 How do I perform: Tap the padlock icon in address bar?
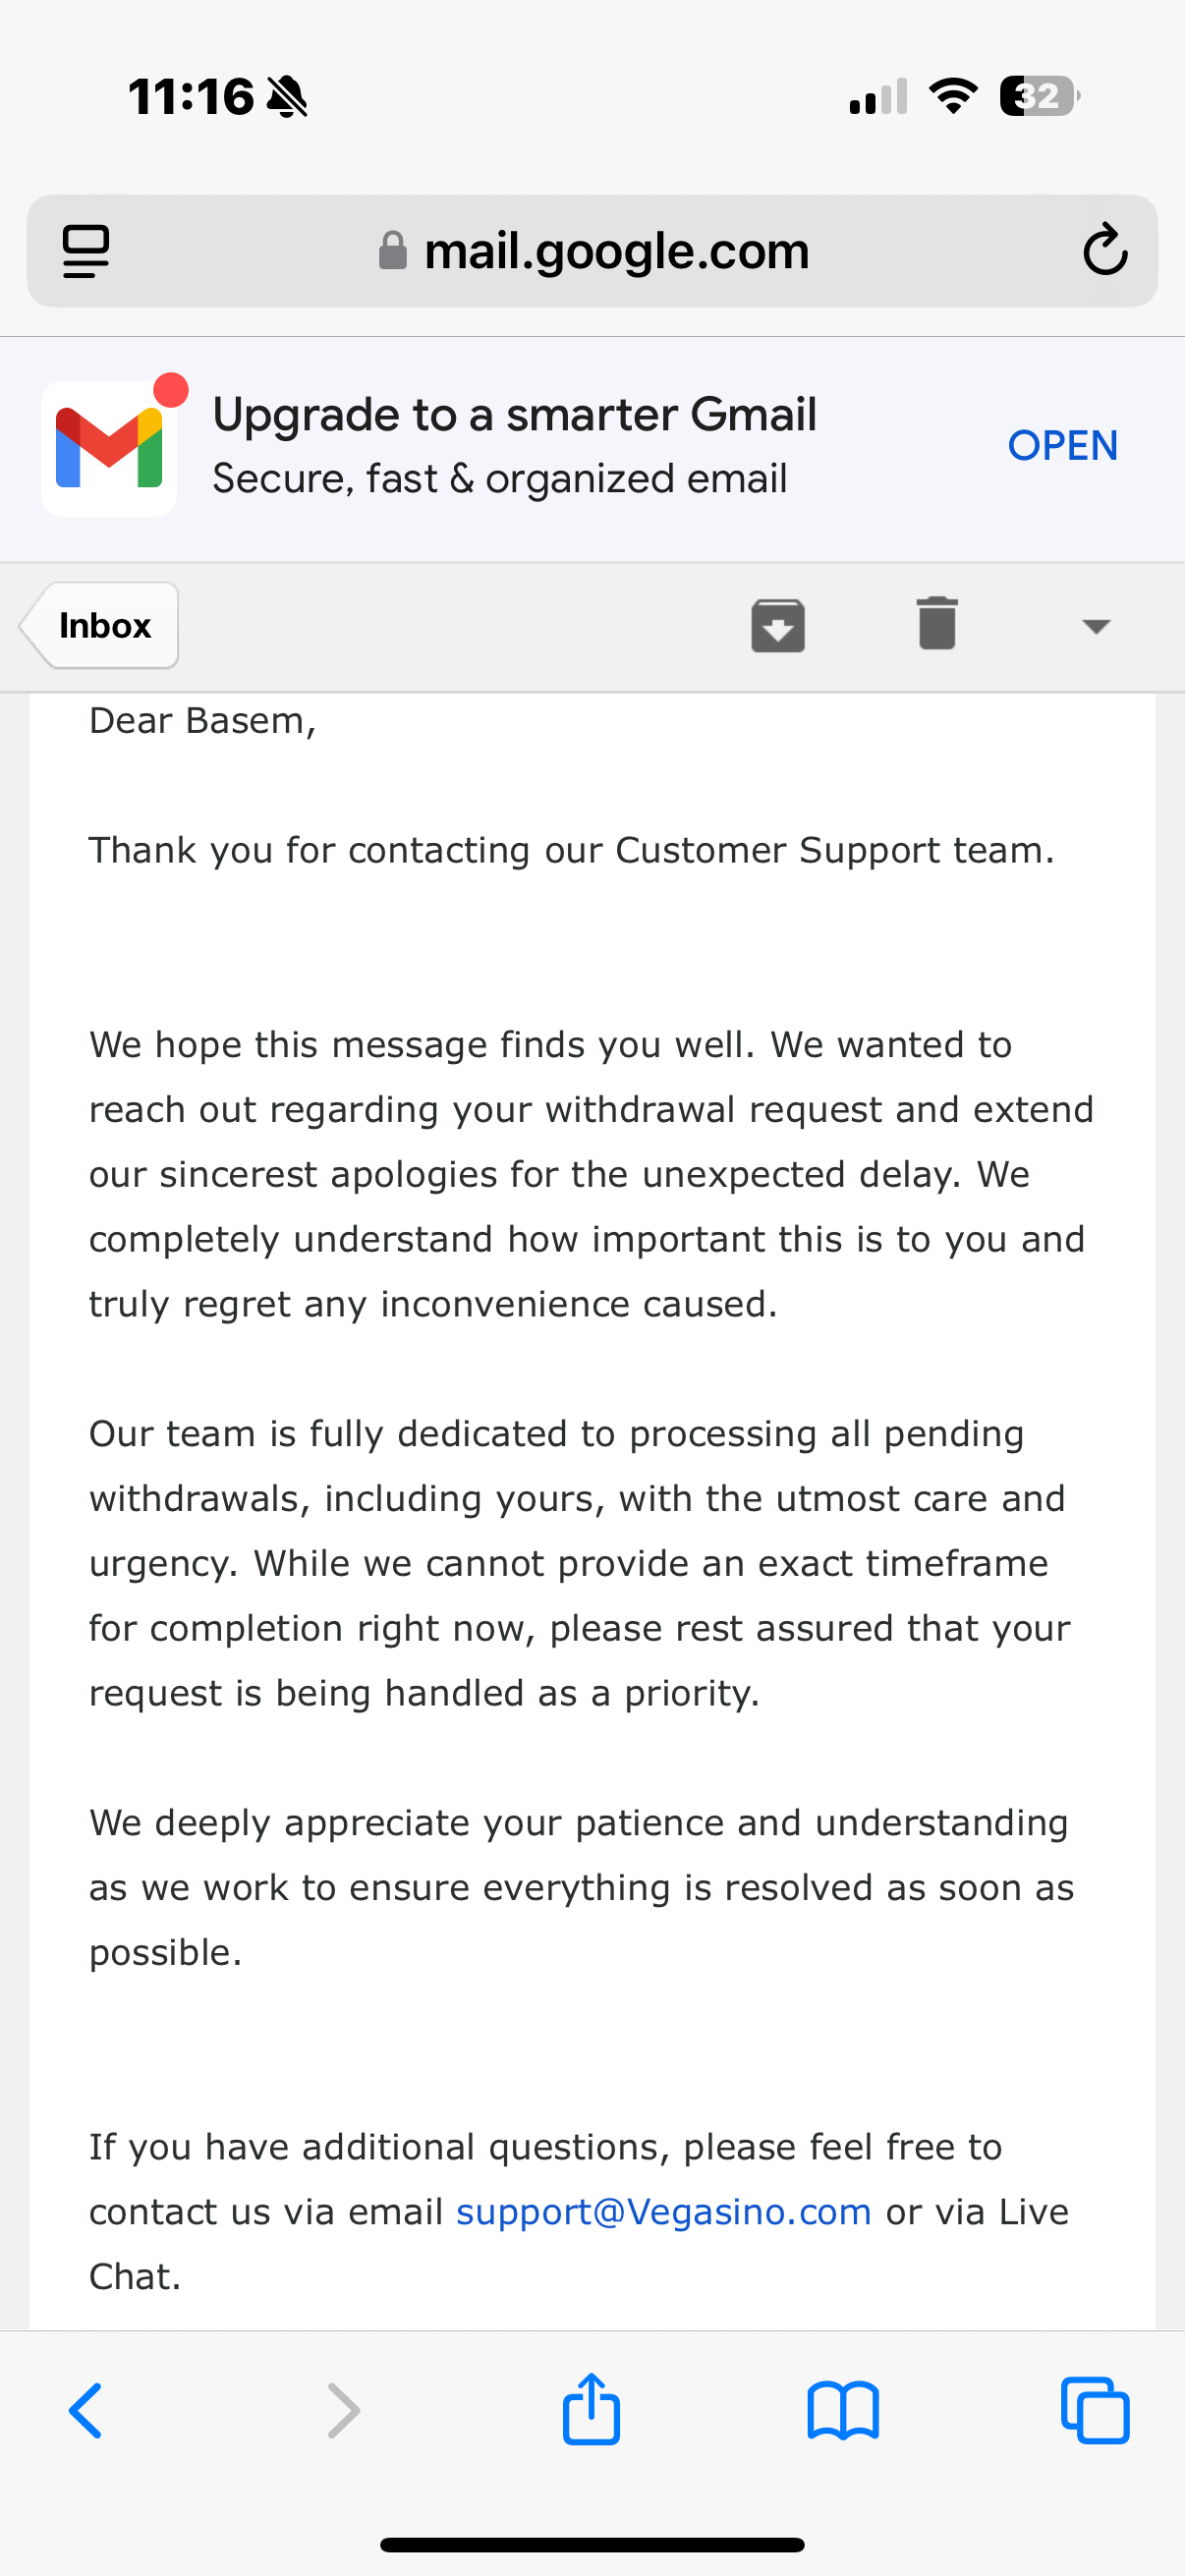pyautogui.click(x=393, y=251)
